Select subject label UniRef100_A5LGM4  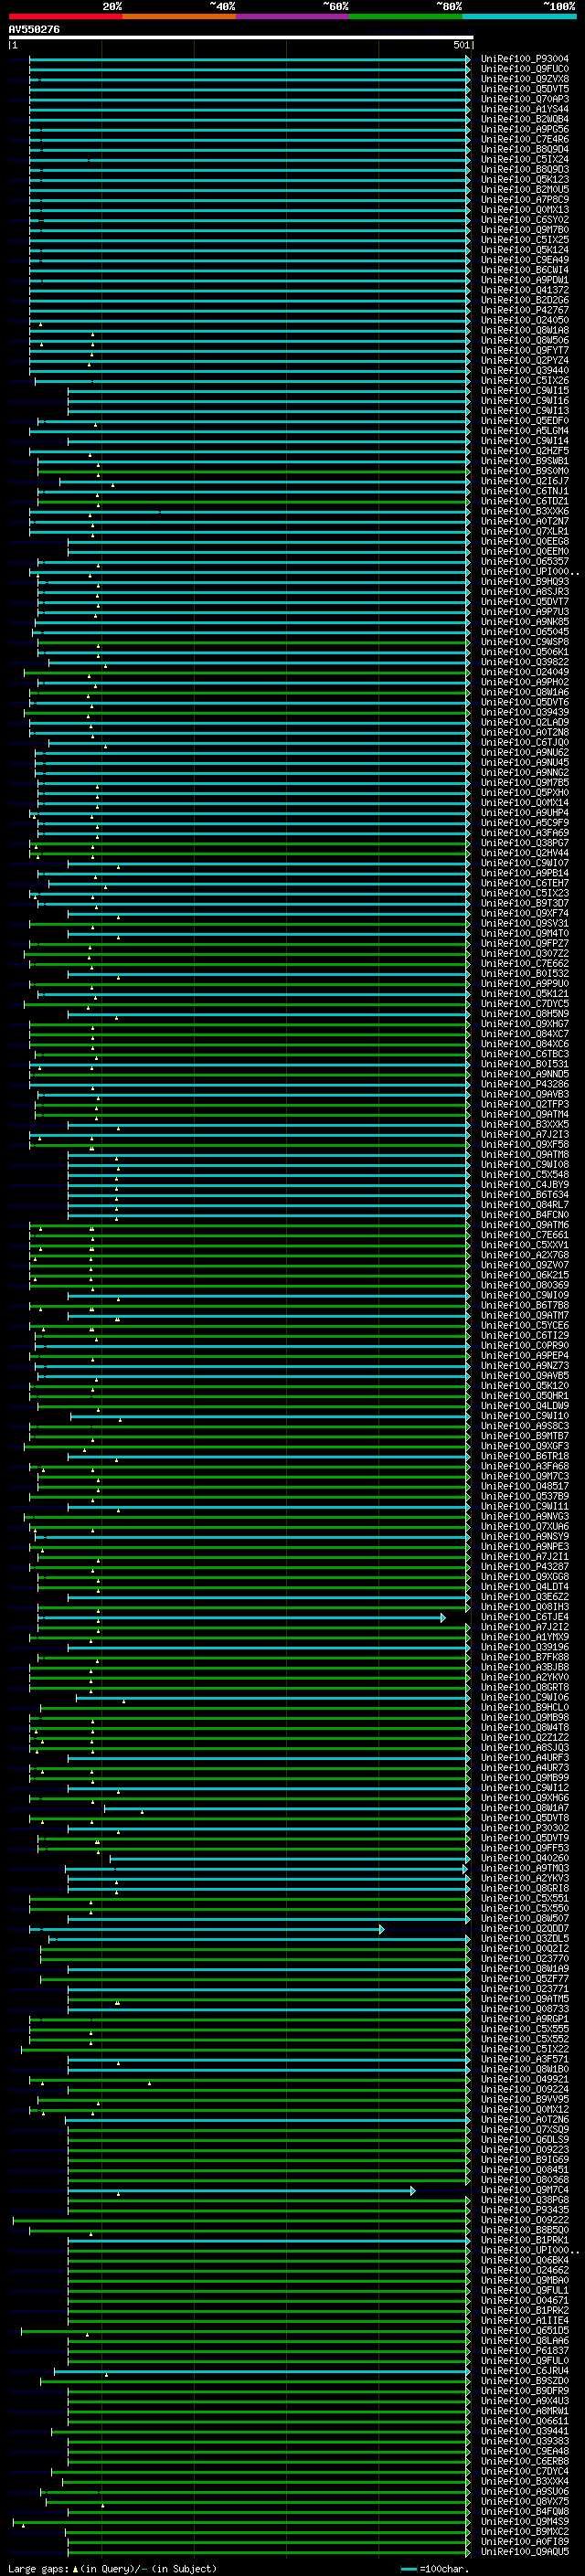click(x=525, y=431)
